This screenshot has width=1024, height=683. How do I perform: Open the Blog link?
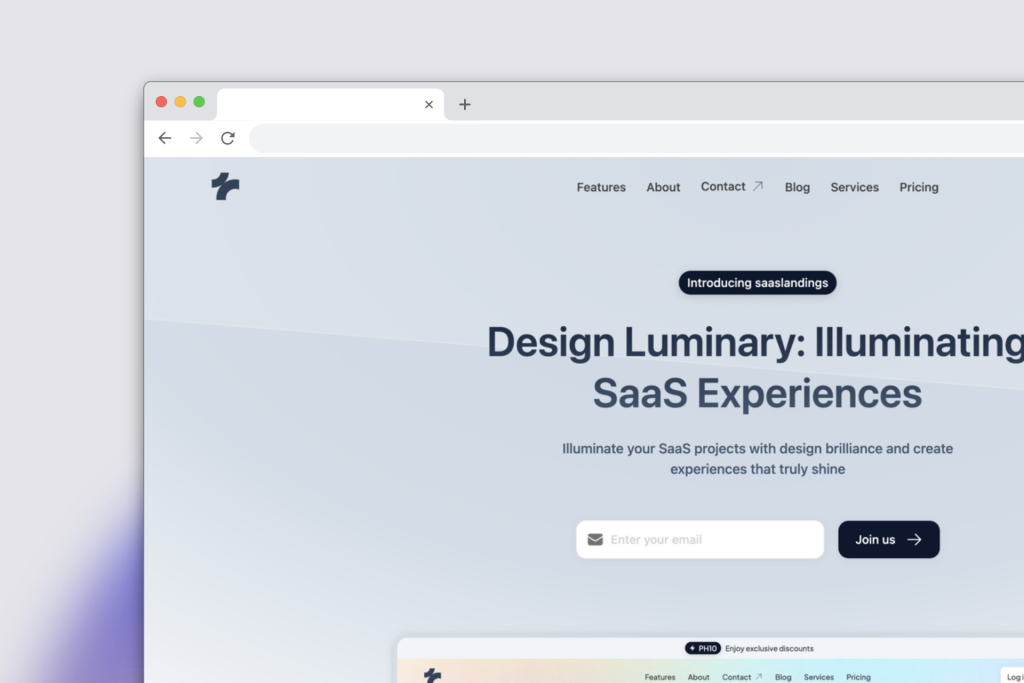797,187
